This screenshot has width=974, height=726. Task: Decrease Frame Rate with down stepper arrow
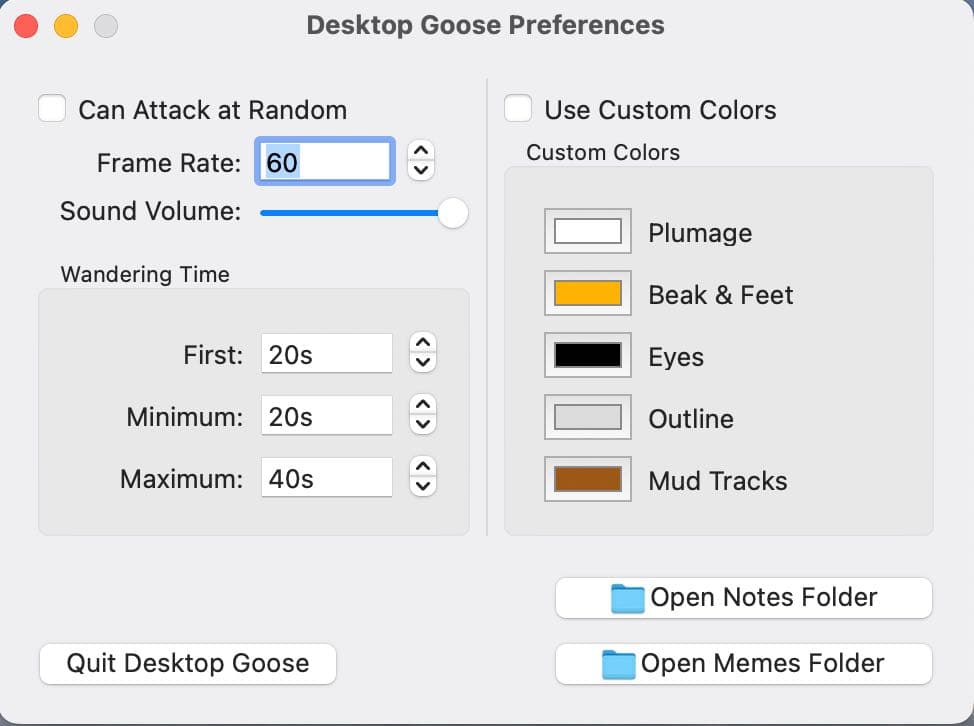tap(421, 170)
